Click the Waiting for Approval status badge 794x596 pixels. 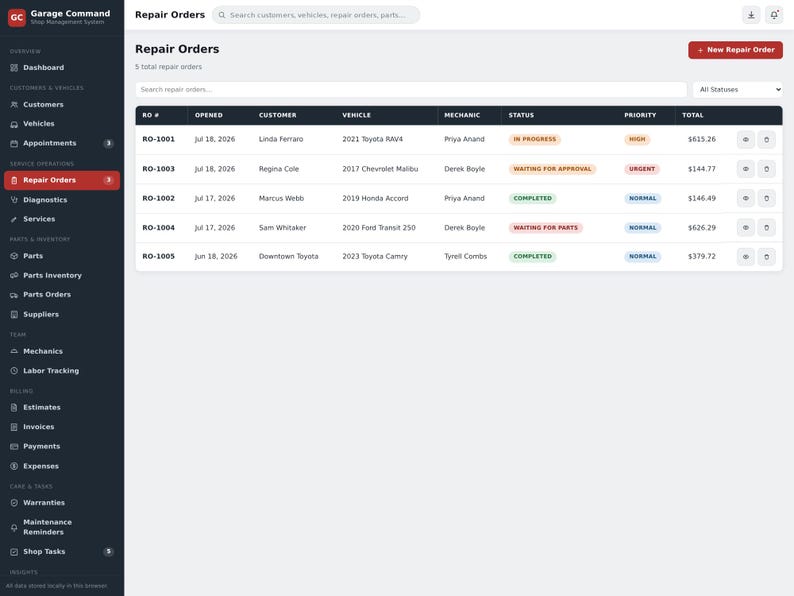point(552,169)
